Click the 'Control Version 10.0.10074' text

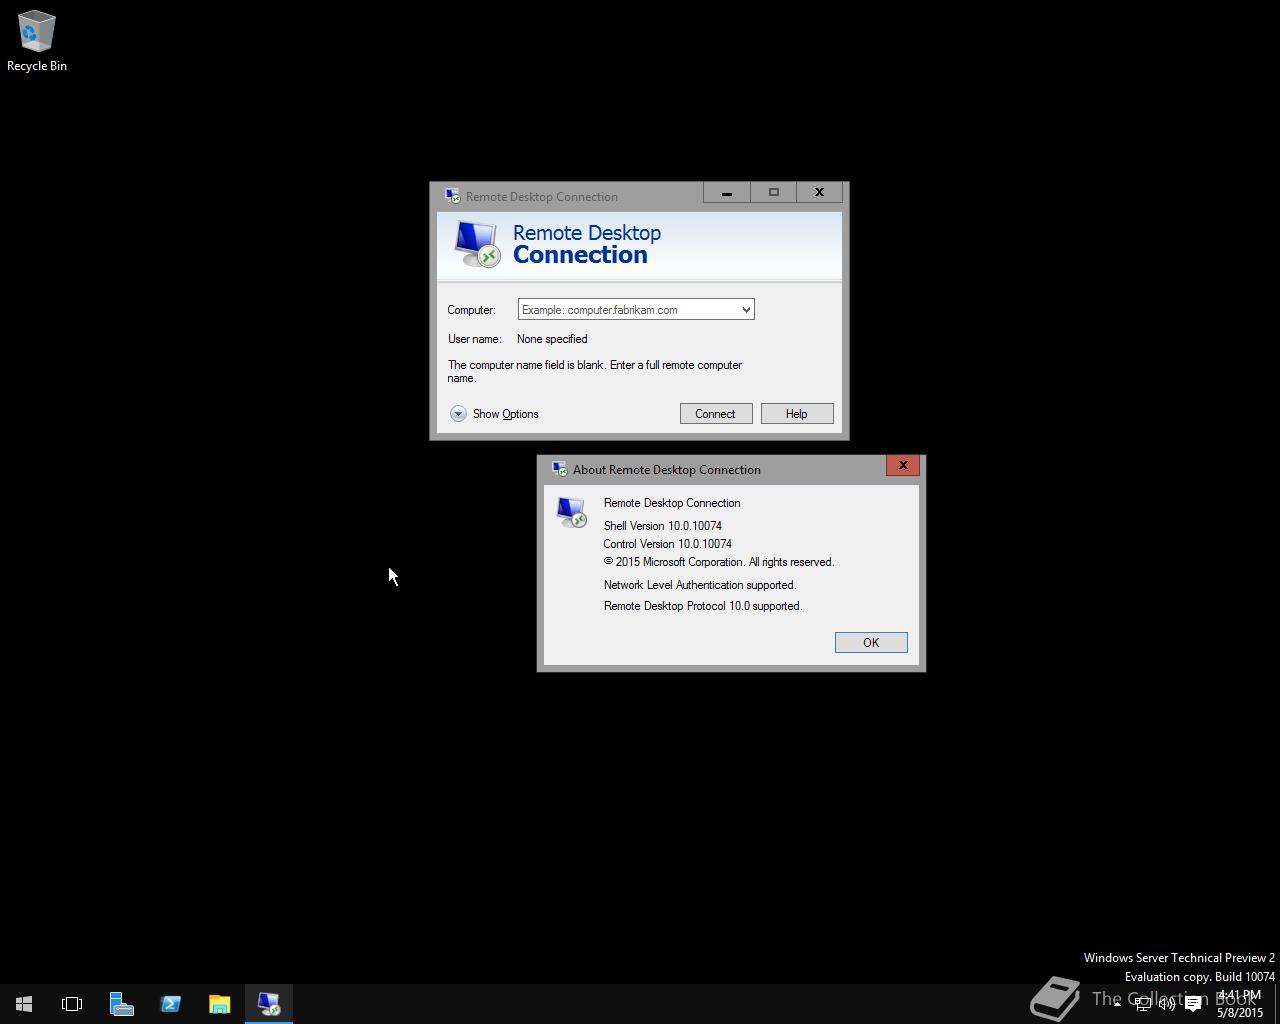click(668, 544)
